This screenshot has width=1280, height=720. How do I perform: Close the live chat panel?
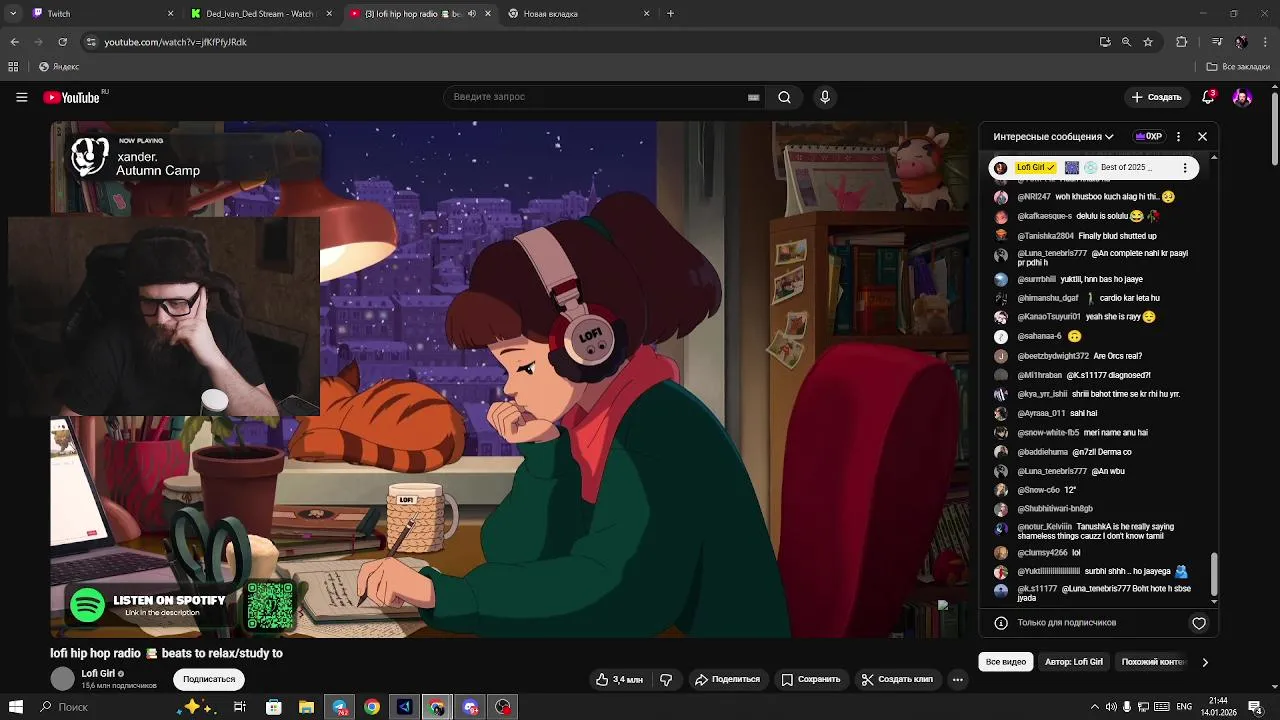(x=1202, y=136)
